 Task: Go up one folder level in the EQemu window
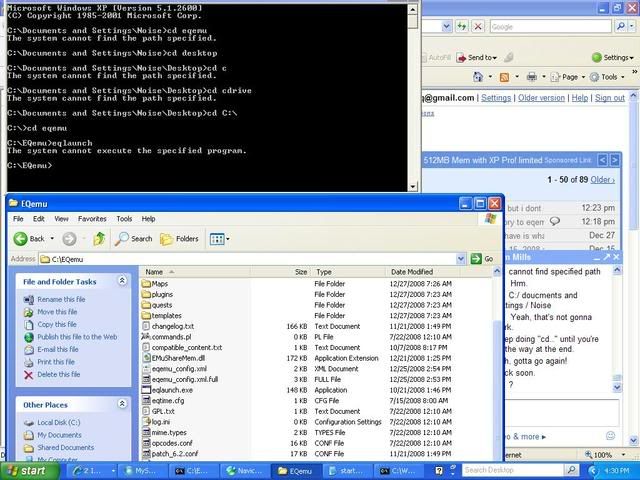tap(99, 239)
